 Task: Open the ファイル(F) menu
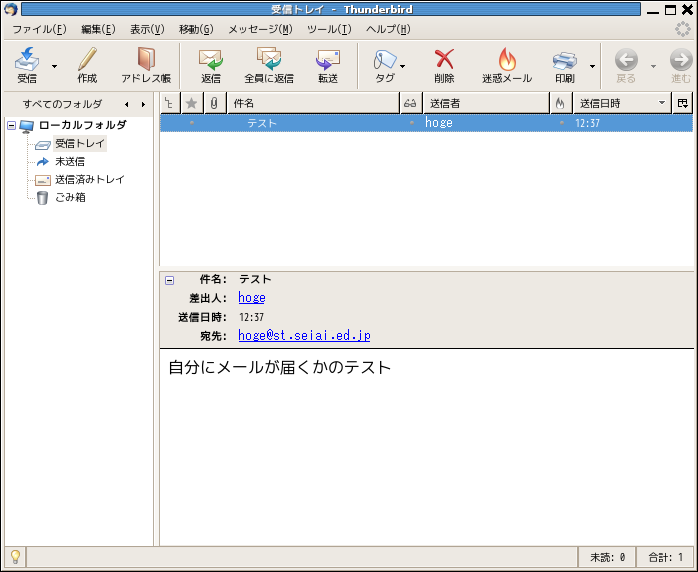click(x=40, y=29)
